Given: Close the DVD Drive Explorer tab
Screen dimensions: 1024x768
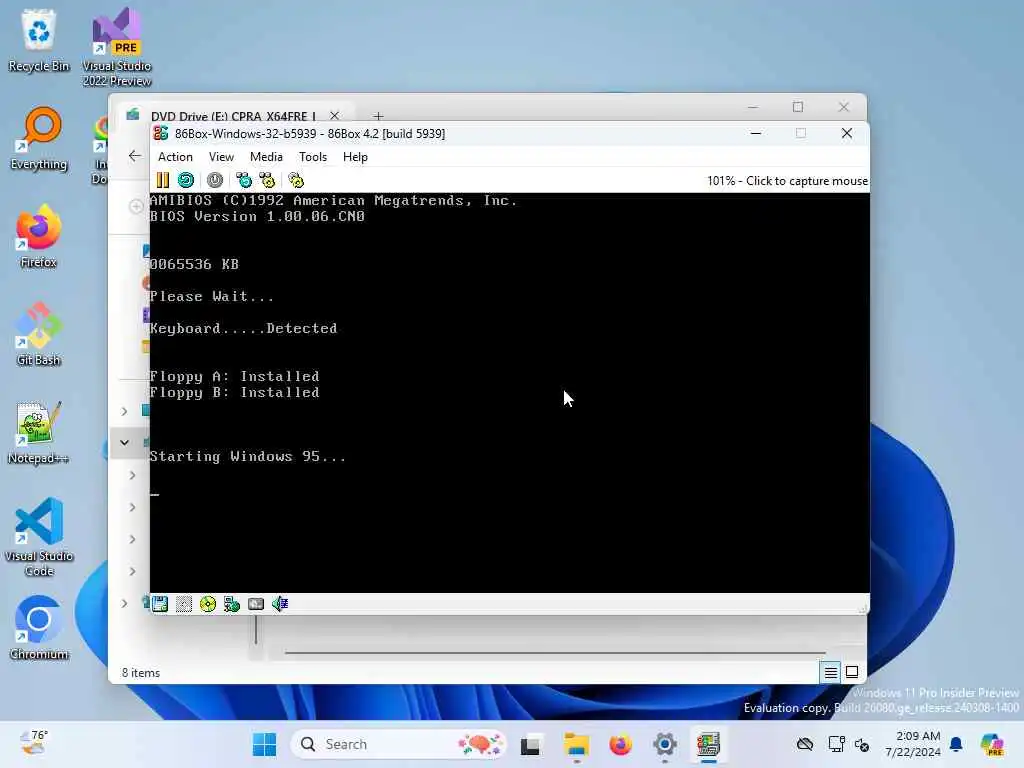Looking at the screenshot, I should pos(334,116).
